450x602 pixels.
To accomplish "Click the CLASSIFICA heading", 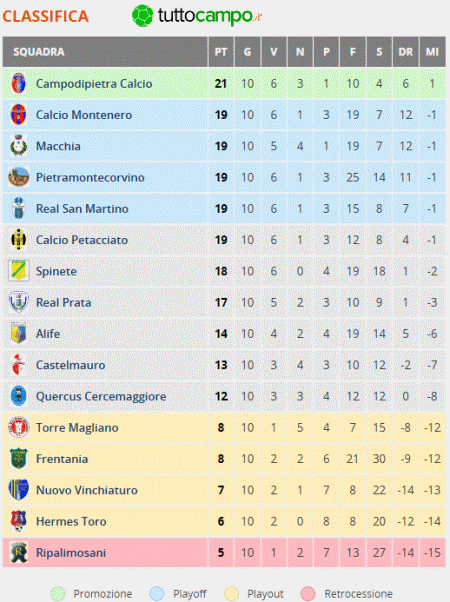I will tap(46, 17).
